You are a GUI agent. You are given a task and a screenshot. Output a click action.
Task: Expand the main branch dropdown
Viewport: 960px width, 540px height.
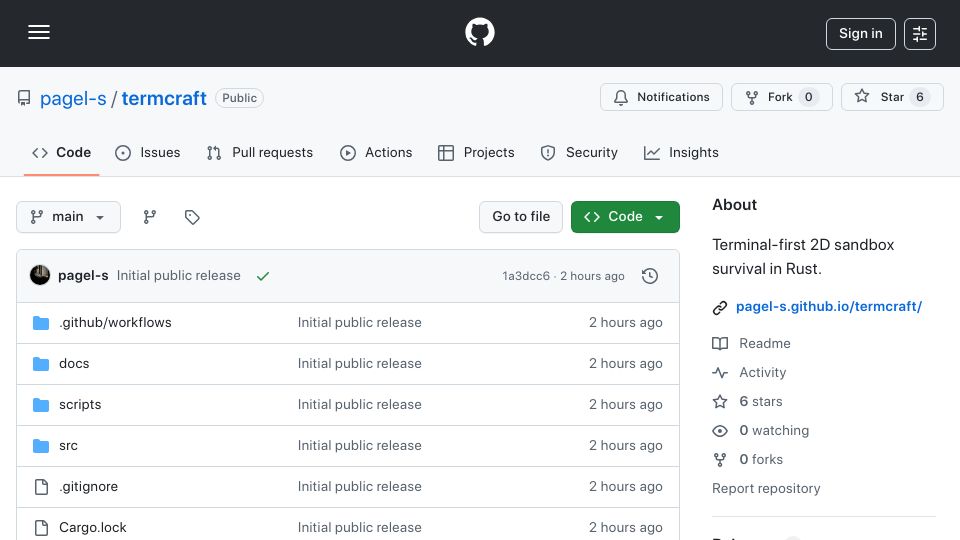(68, 217)
